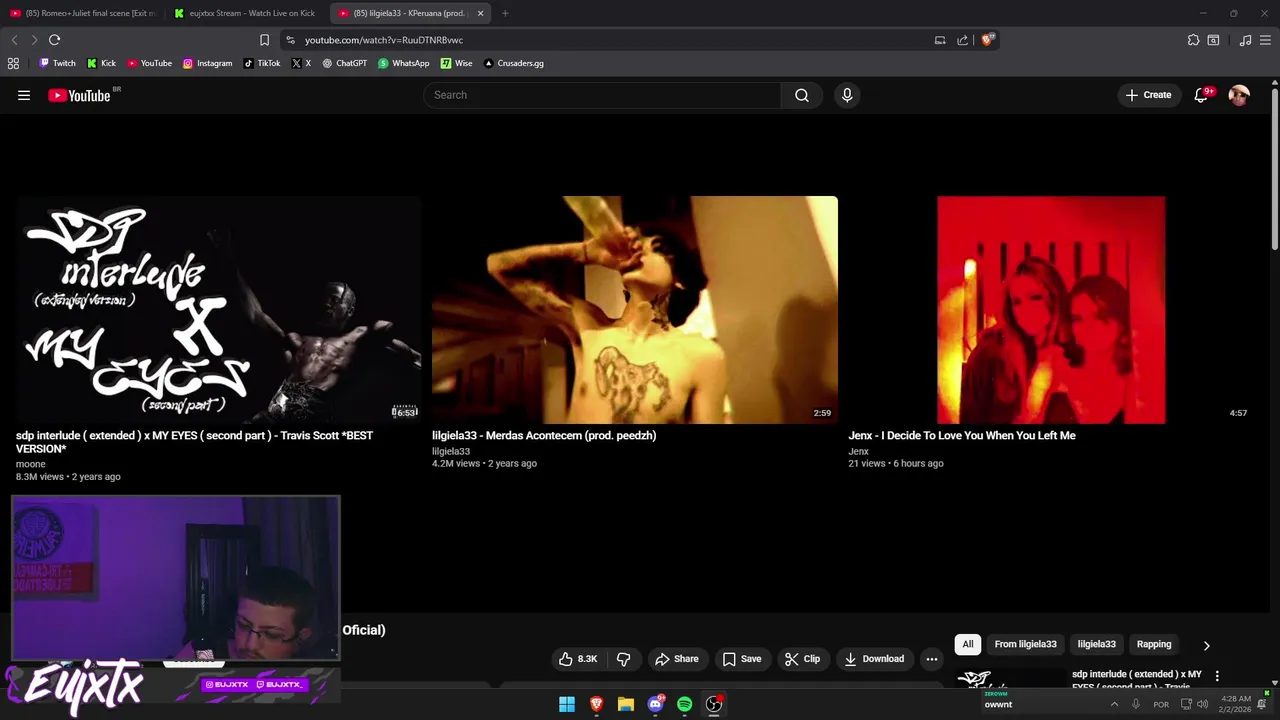Select the Rapping filter chip

click(x=1154, y=644)
